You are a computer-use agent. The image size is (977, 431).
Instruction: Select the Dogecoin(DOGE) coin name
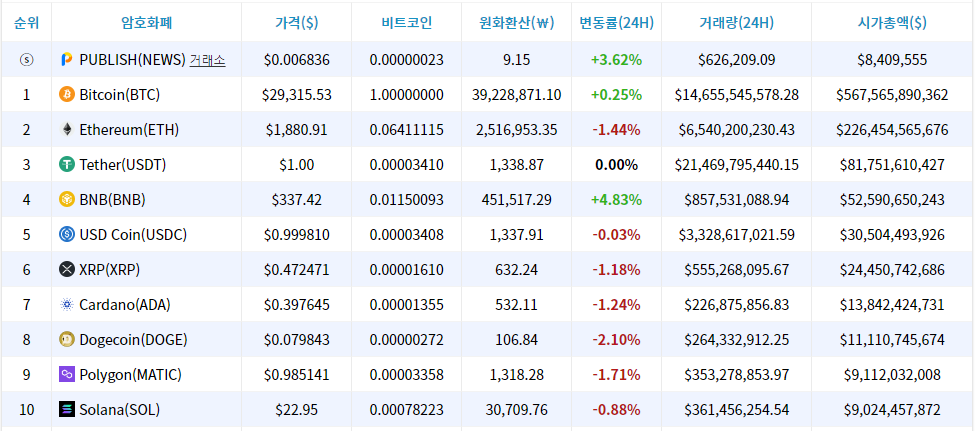tap(133, 339)
